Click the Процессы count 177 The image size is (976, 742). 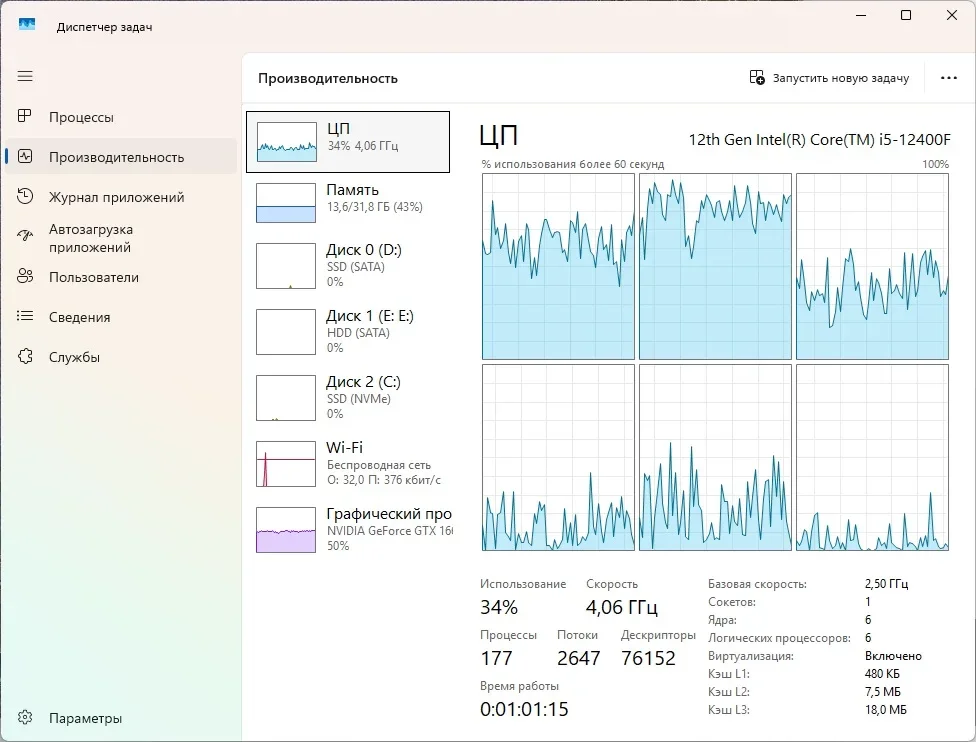point(496,658)
